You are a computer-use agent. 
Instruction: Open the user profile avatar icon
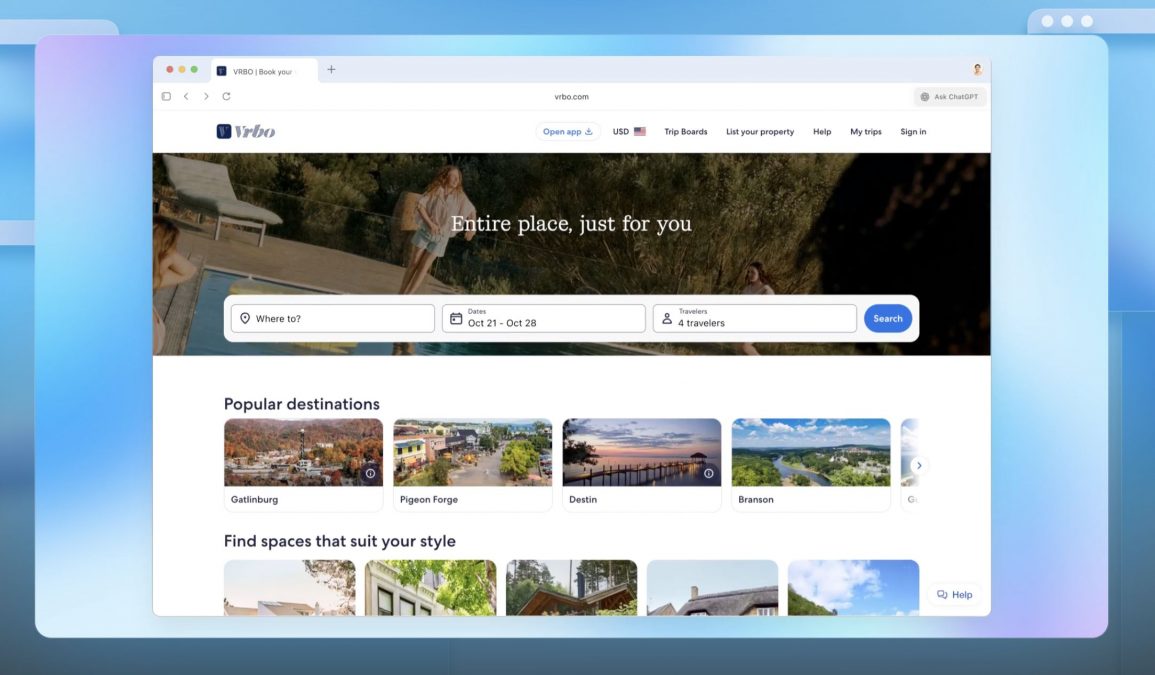click(977, 70)
